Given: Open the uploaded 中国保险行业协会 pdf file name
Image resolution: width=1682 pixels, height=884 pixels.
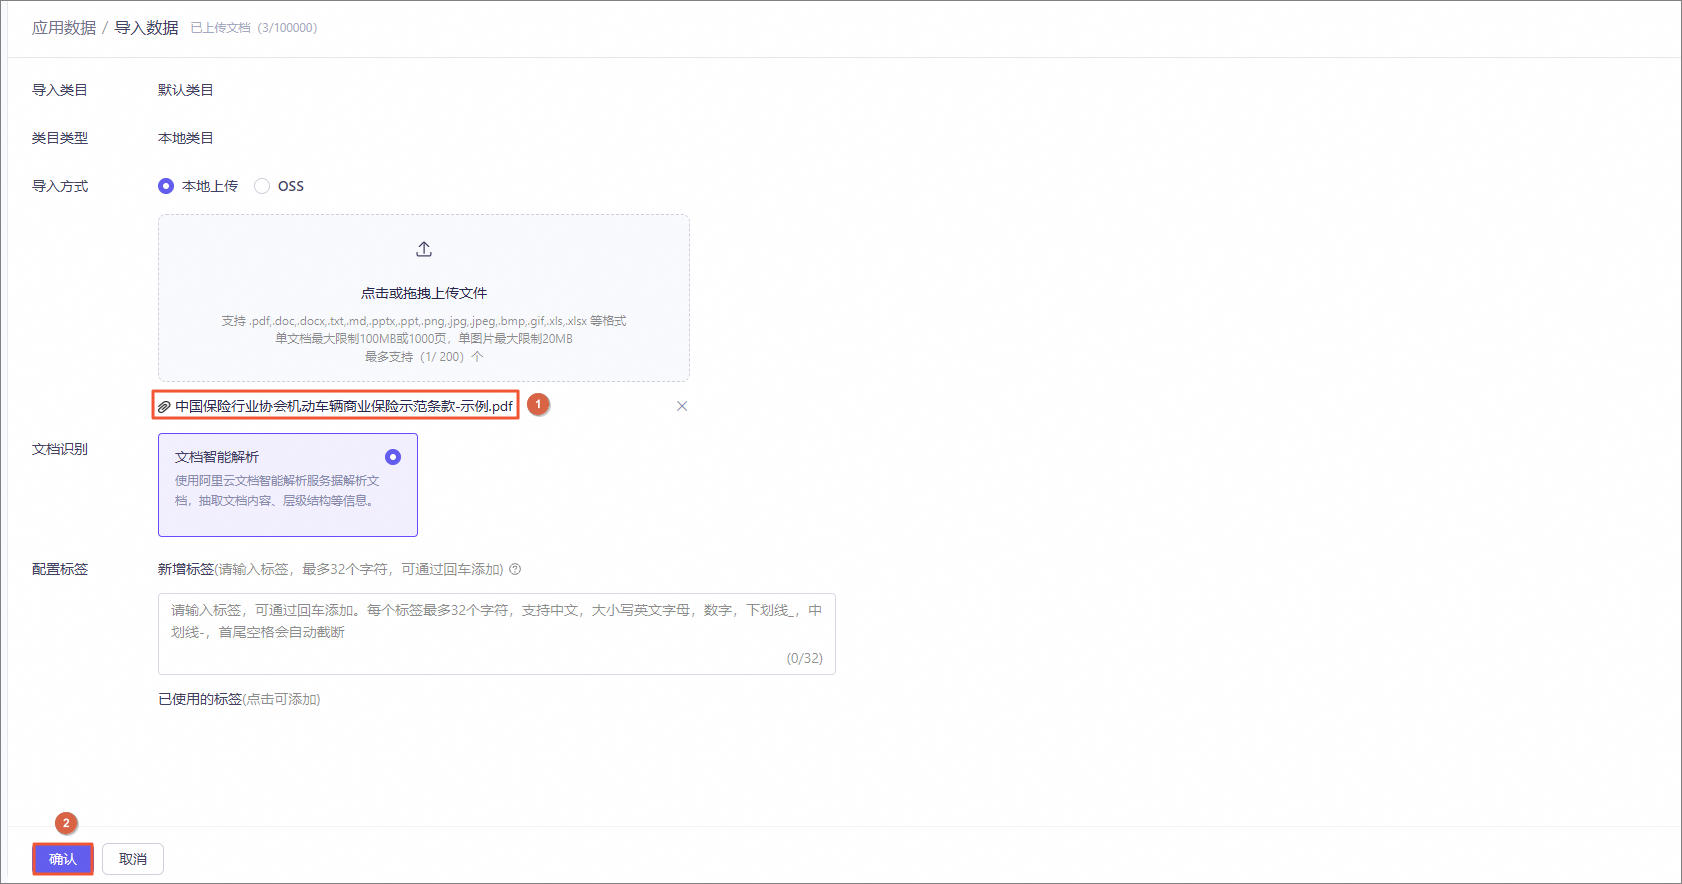Looking at the screenshot, I should click(344, 406).
